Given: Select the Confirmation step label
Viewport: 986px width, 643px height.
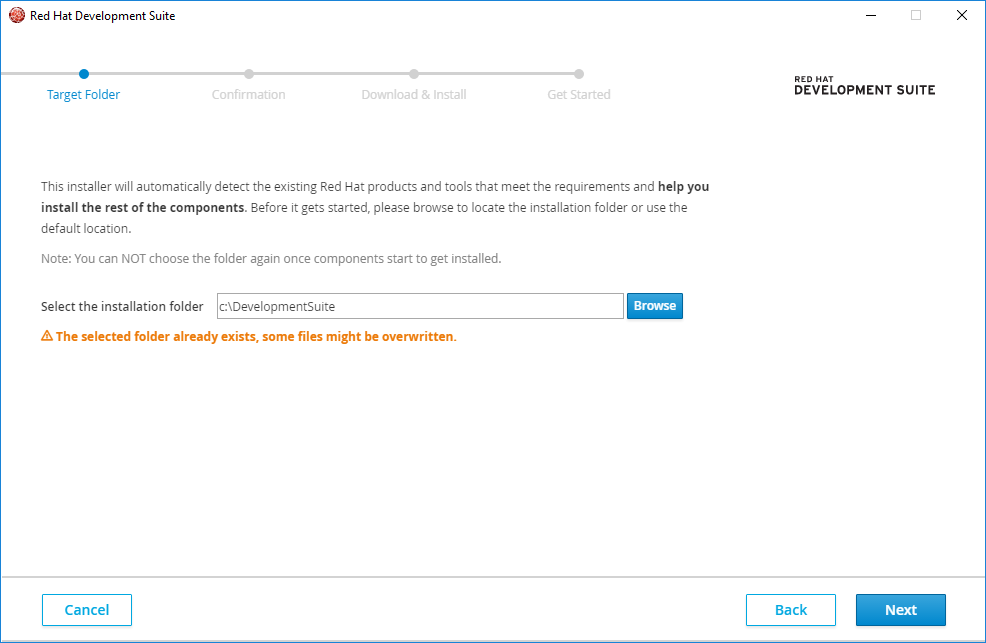Looking at the screenshot, I should pos(249,95).
